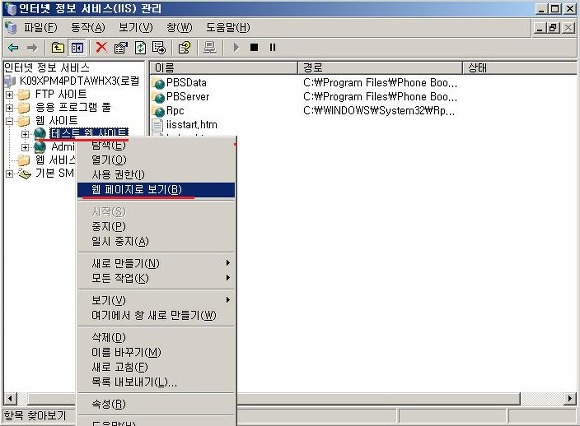
Task: Click the MMC system icon in menu bar
Action: (x=11, y=28)
